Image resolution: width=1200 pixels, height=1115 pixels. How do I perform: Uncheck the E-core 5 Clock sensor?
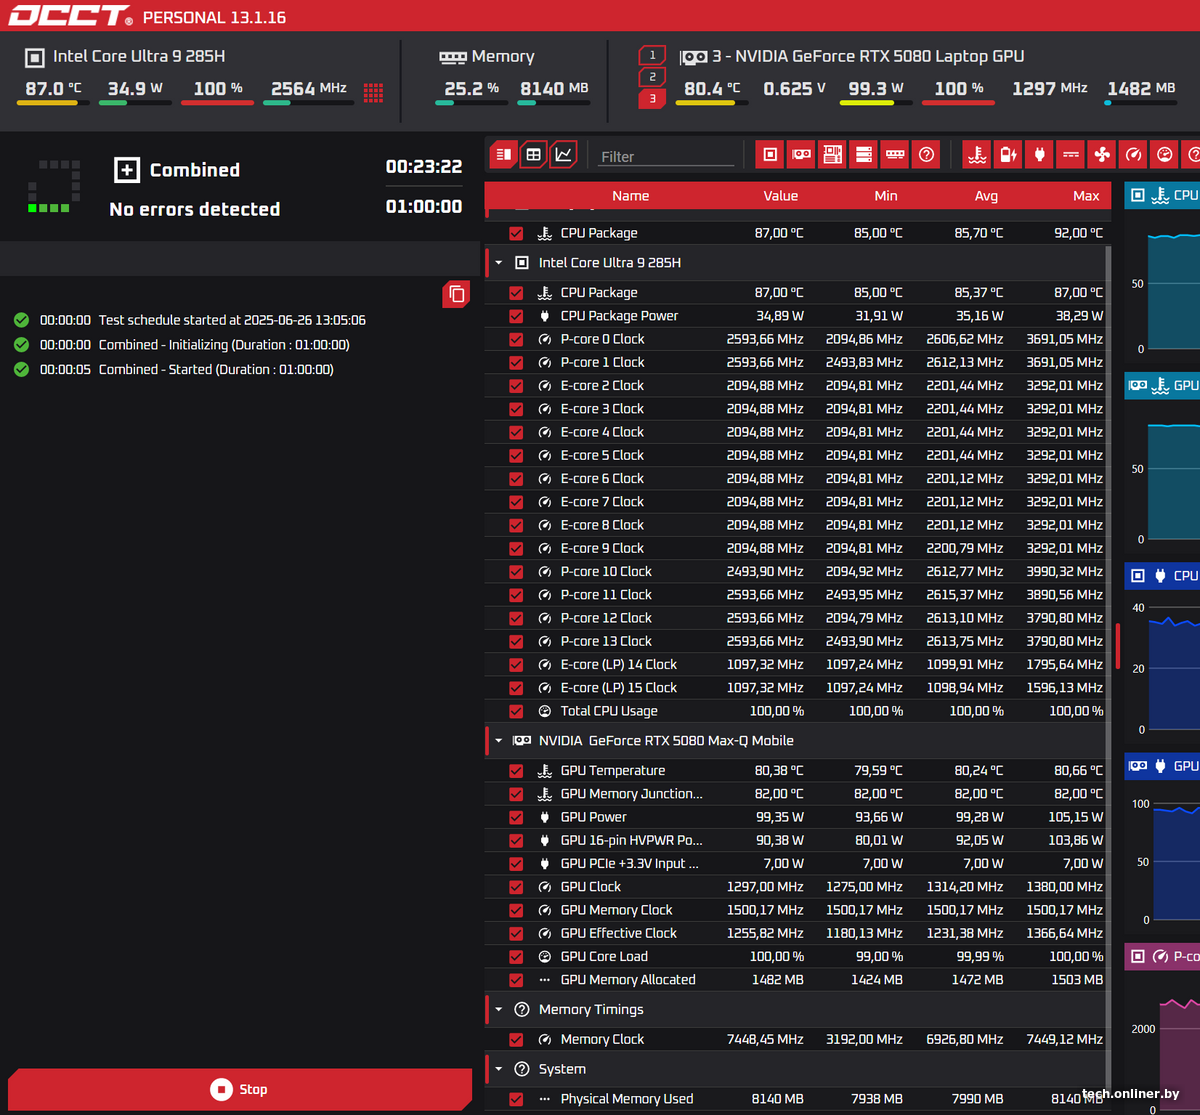(x=516, y=455)
